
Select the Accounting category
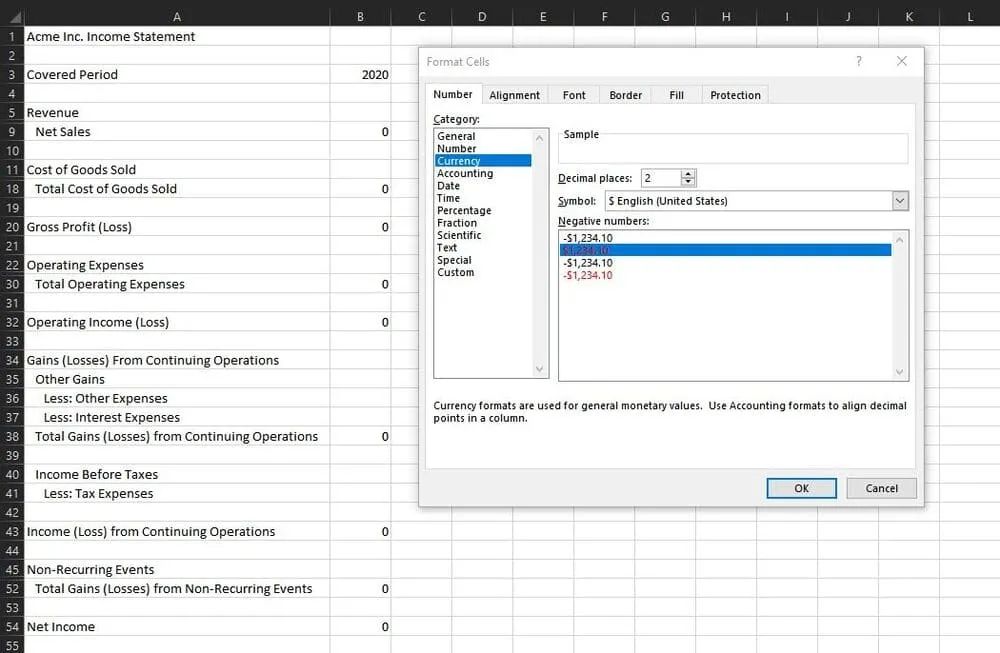tap(464, 173)
